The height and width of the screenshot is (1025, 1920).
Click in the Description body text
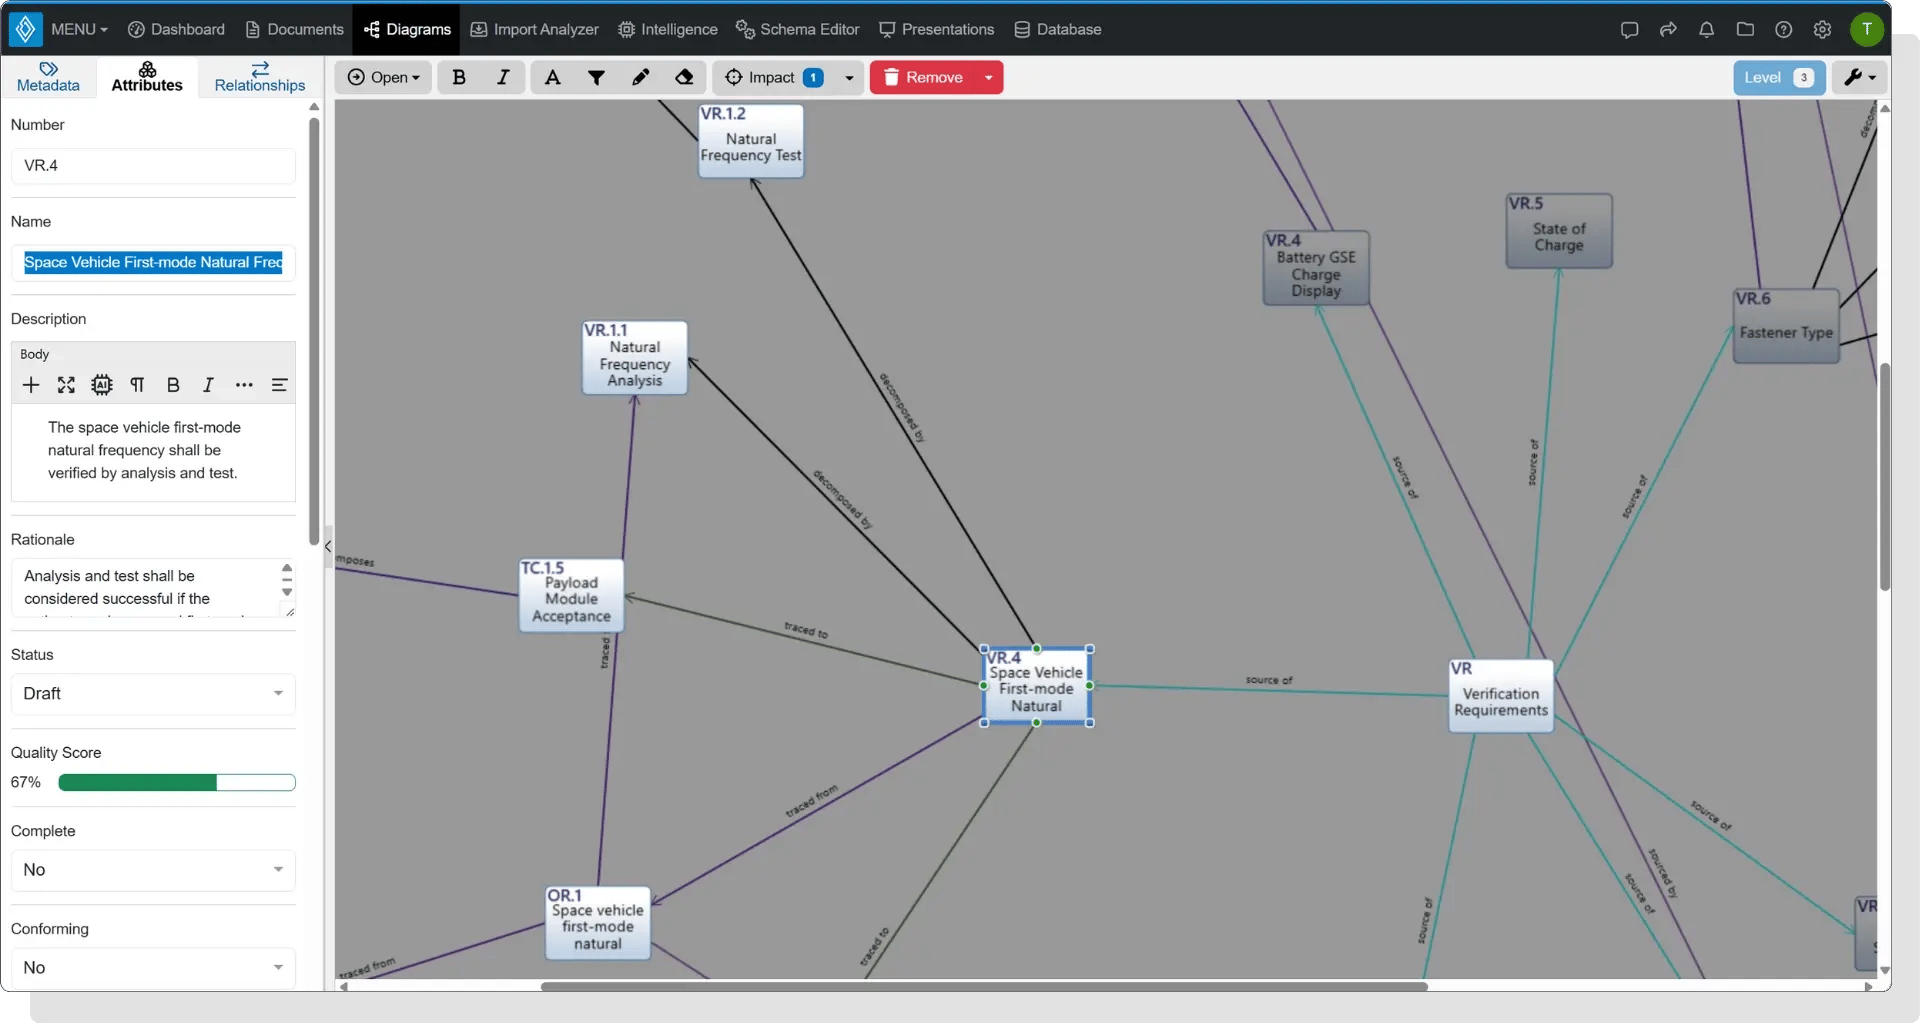144,450
